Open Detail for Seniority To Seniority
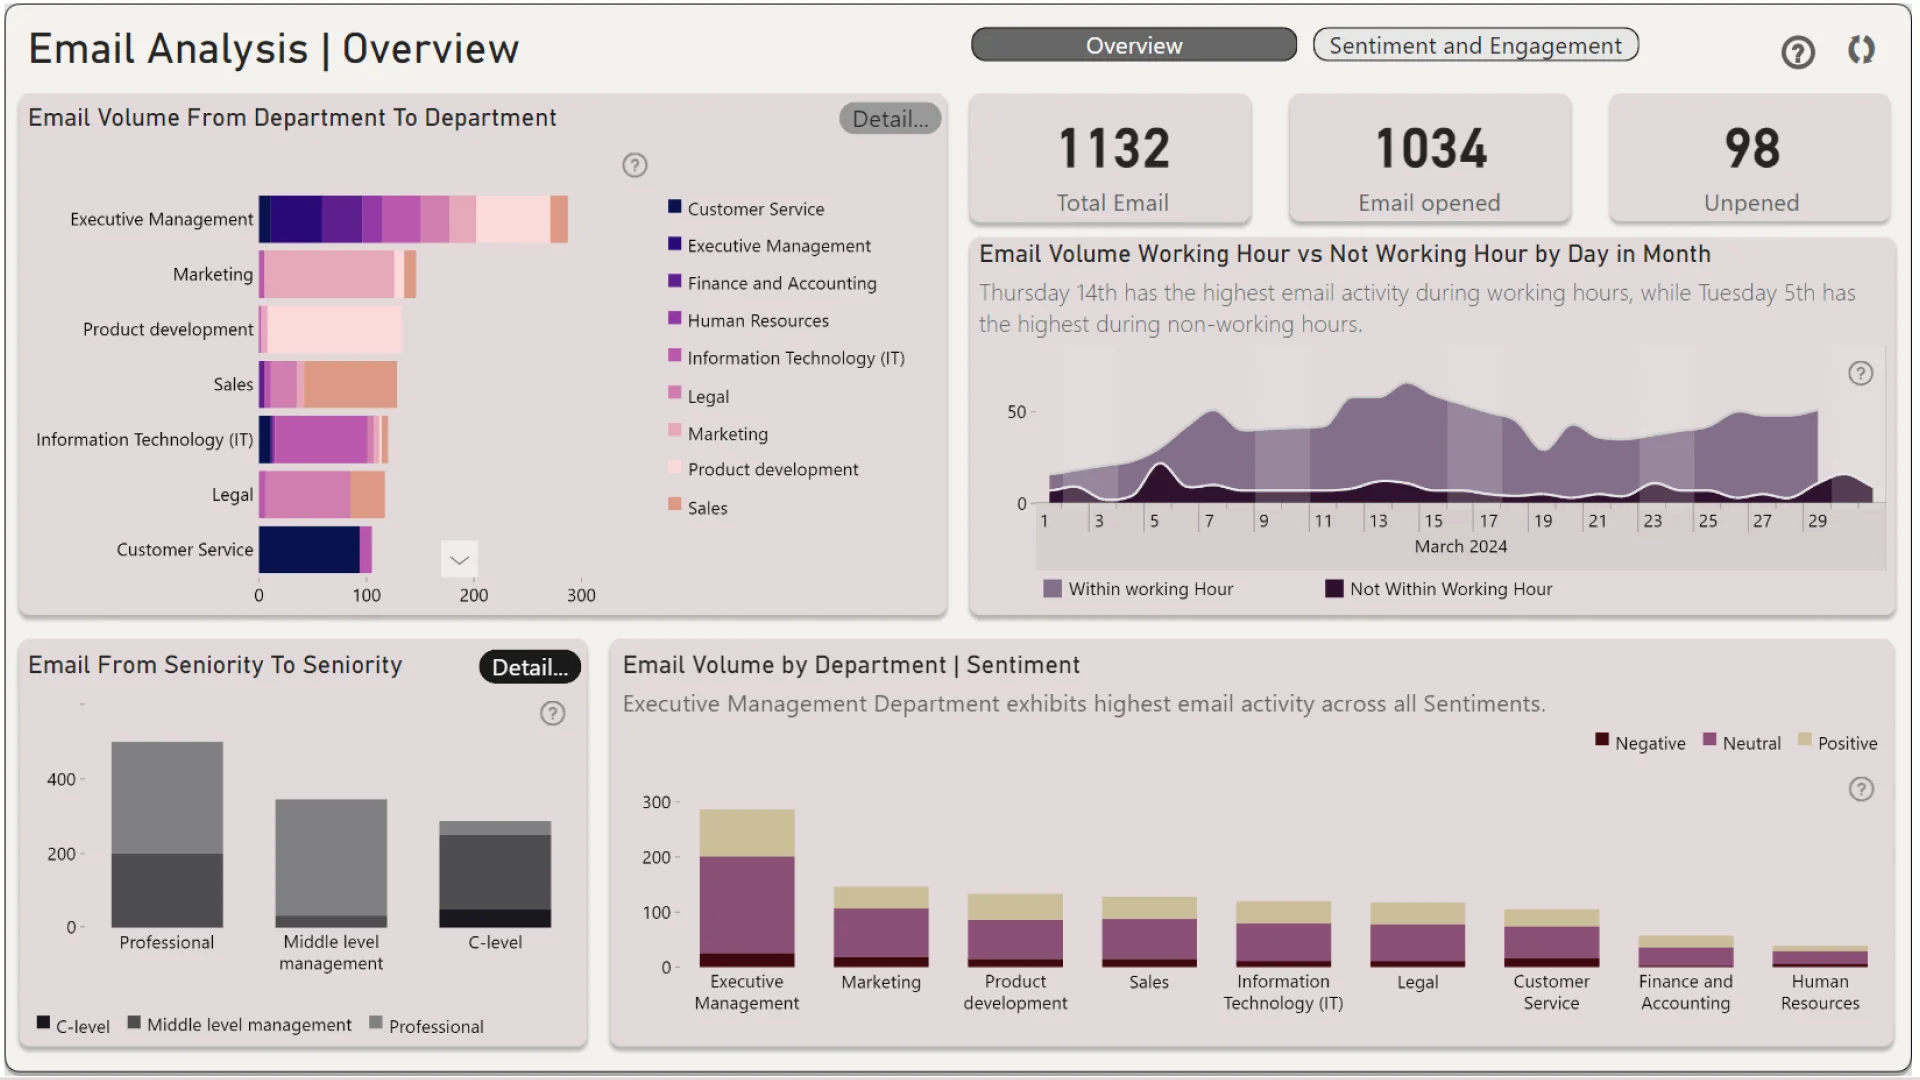The height and width of the screenshot is (1080, 1920). point(530,667)
